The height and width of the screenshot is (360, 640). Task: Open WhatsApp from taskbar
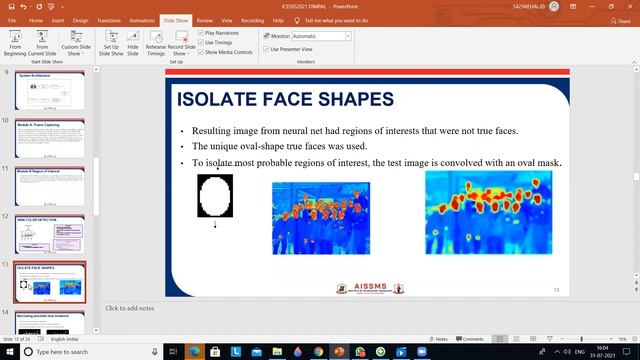coord(360,351)
